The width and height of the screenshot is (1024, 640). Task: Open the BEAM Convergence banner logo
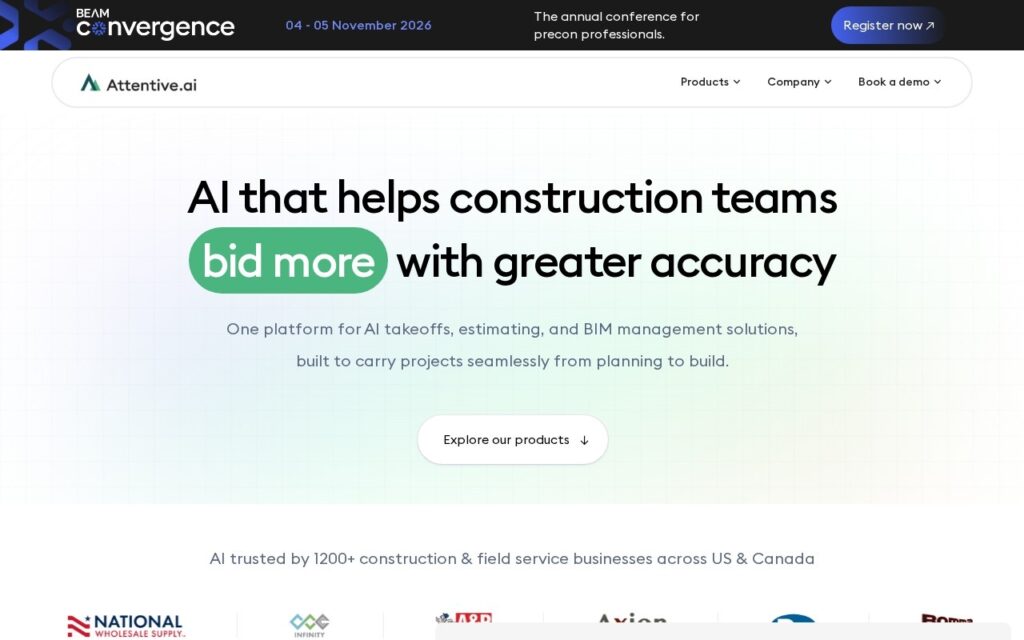[x=155, y=24]
